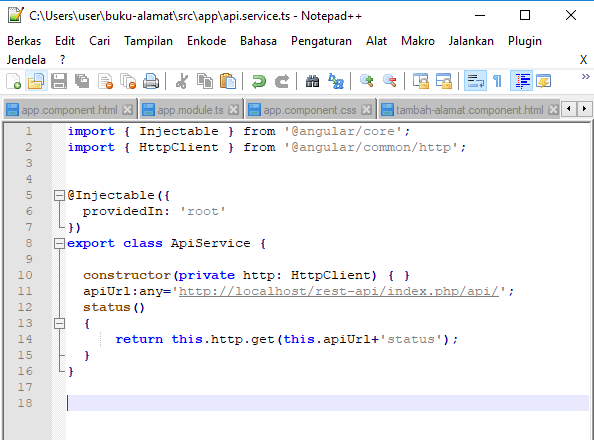Viewport: 594px width, 440px height.
Task: Paste clipboard with the Paste icon
Action: click(x=228, y=81)
